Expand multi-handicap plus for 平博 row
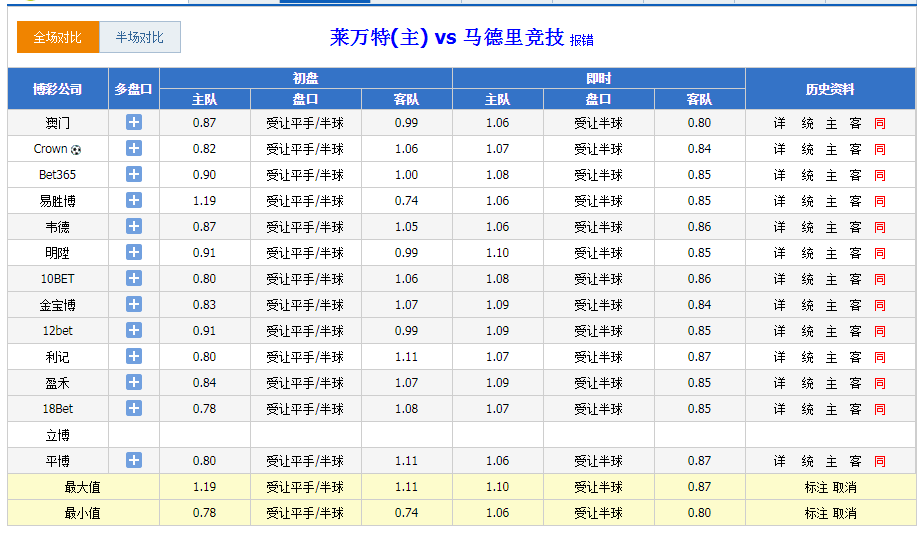This screenshot has width=924, height=534. coord(134,460)
